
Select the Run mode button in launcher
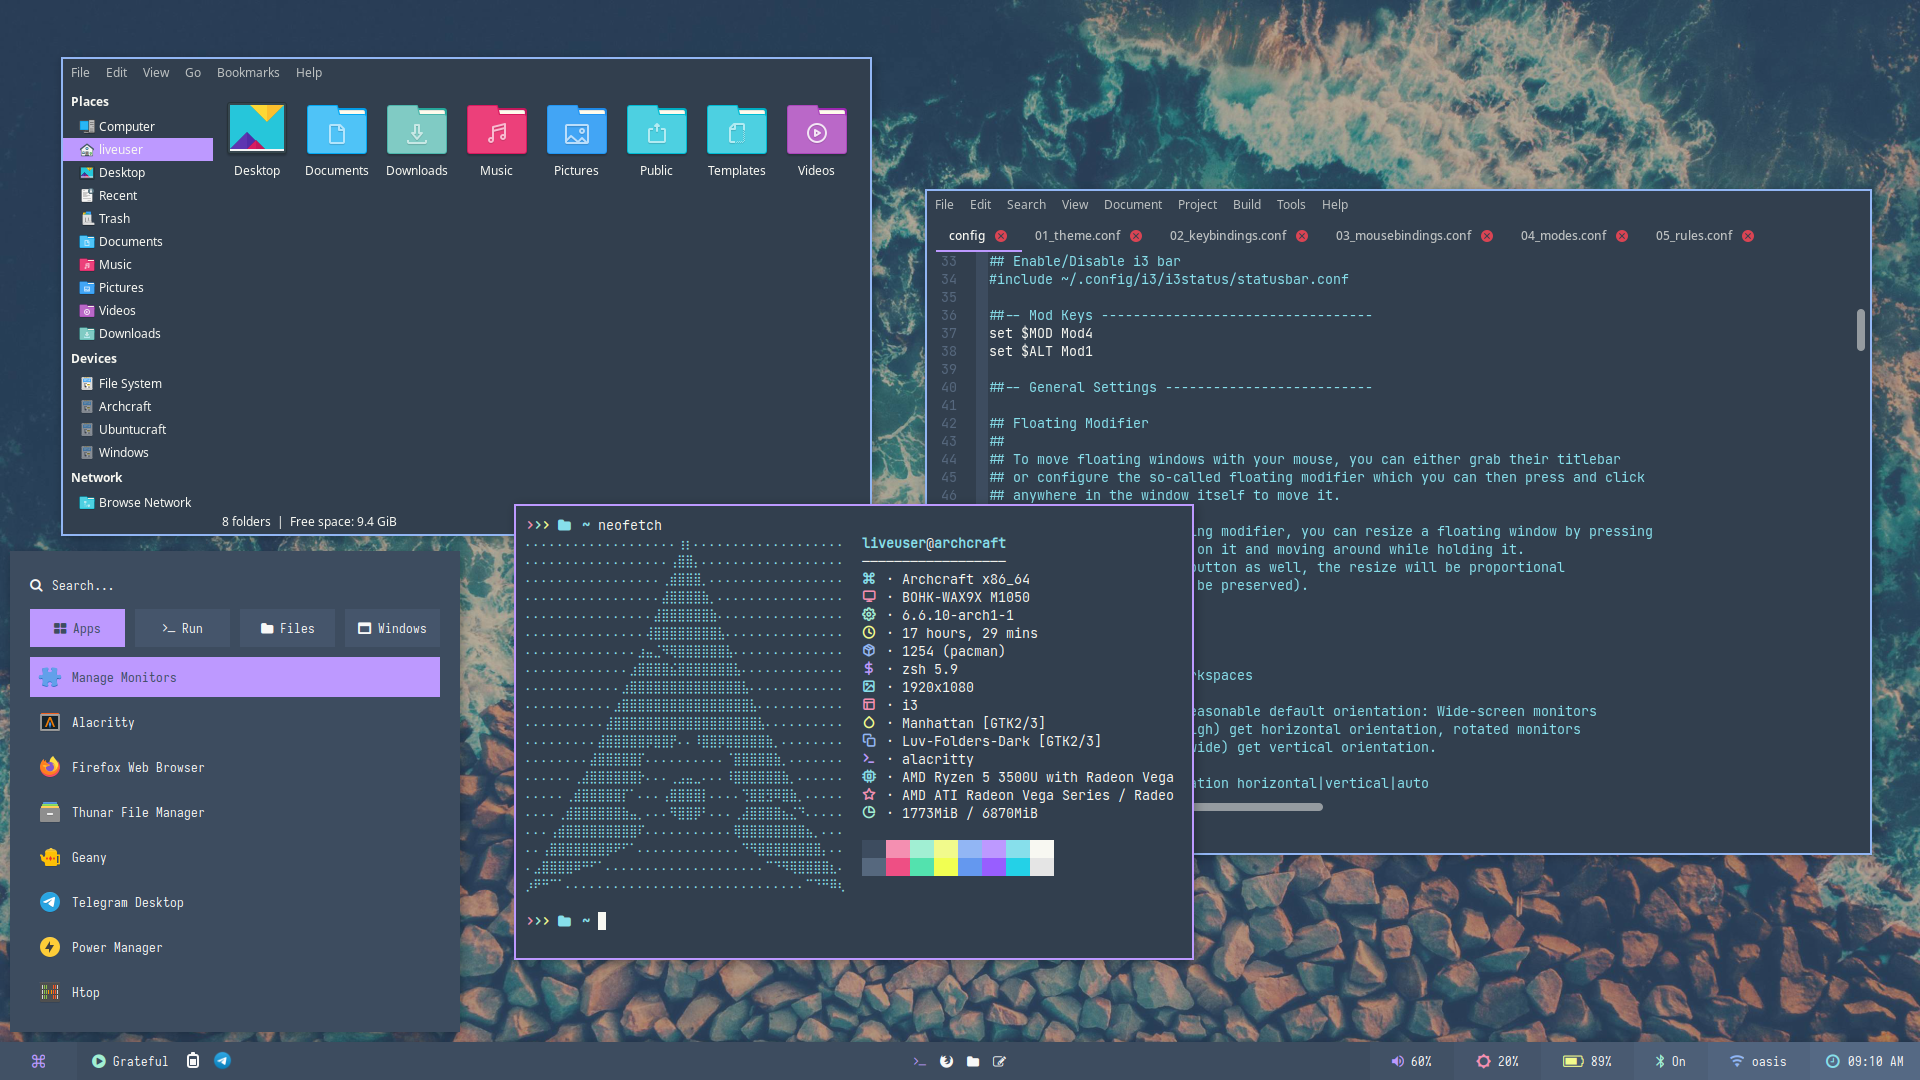click(182, 628)
